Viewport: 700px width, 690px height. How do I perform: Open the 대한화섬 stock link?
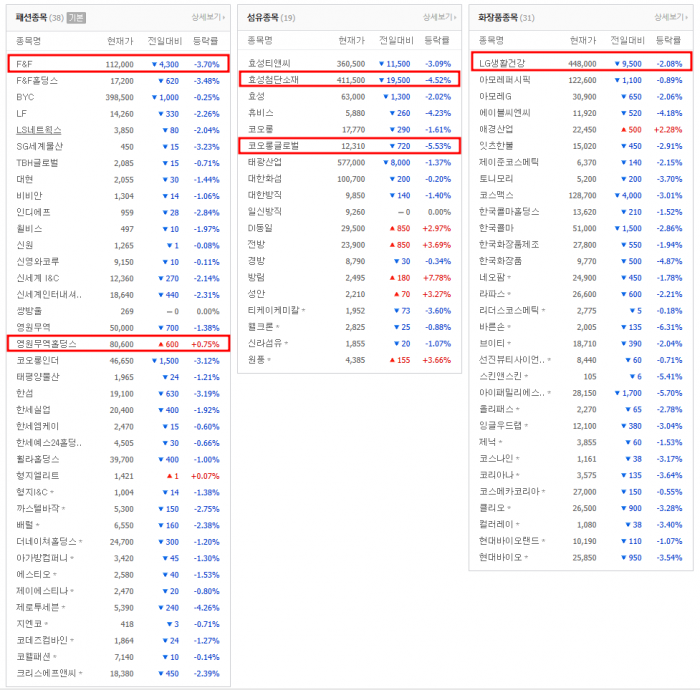(x=265, y=179)
